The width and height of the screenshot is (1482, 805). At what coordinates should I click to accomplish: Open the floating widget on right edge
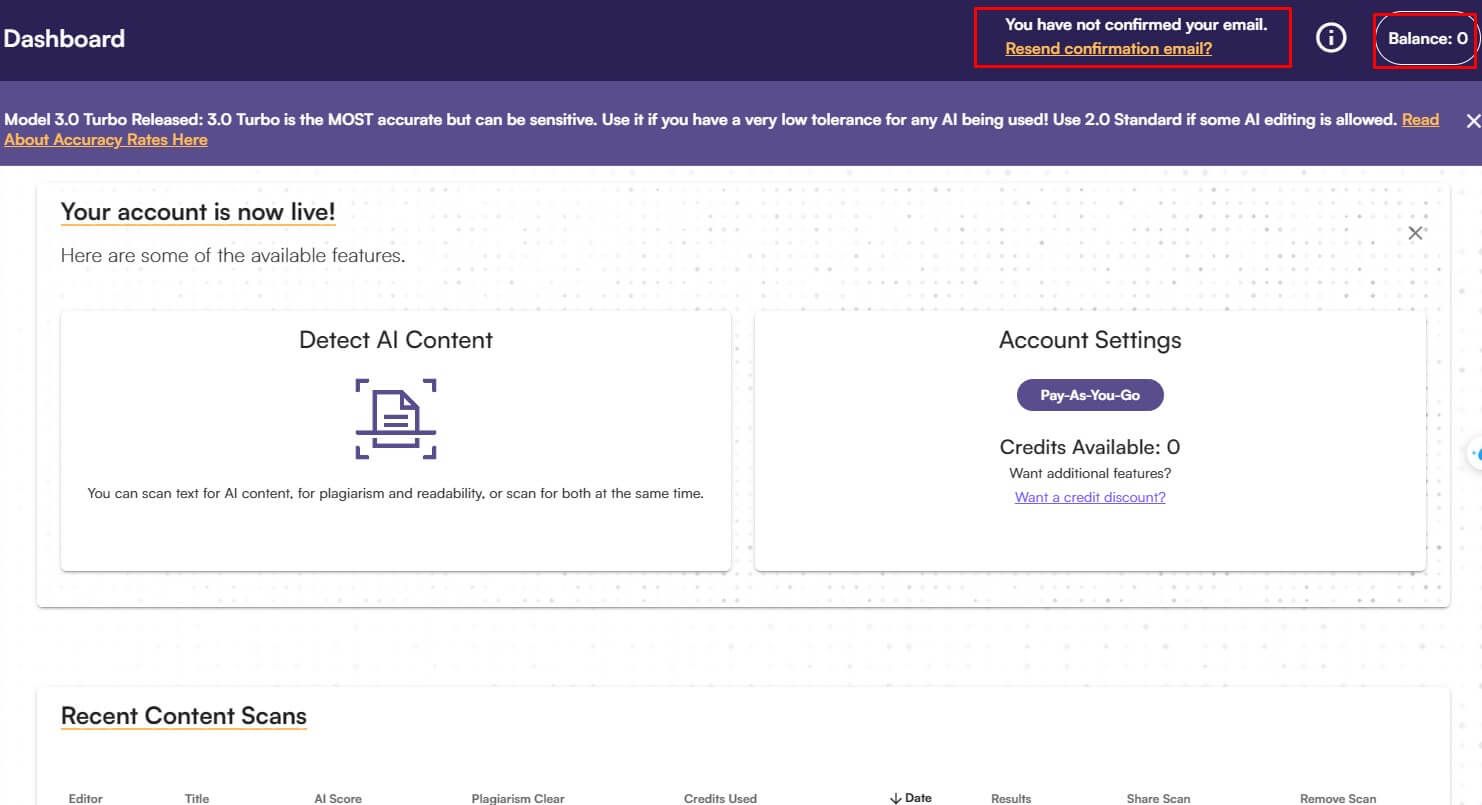[x=1475, y=453]
